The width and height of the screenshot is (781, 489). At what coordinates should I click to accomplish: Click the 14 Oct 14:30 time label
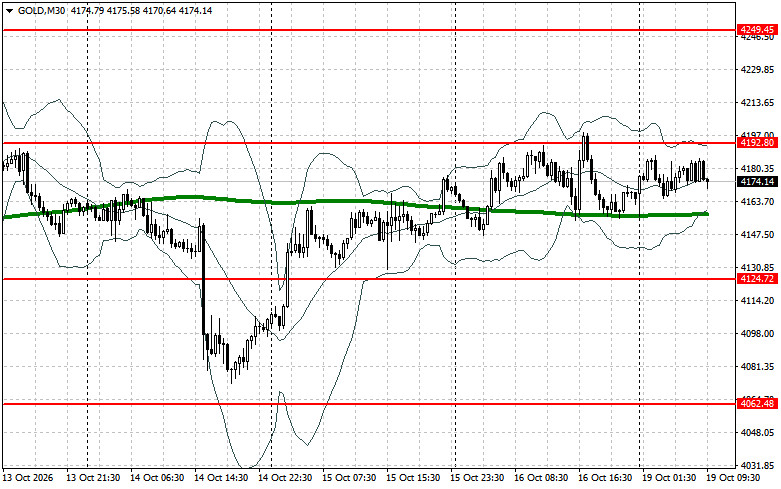pyautogui.click(x=221, y=478)
